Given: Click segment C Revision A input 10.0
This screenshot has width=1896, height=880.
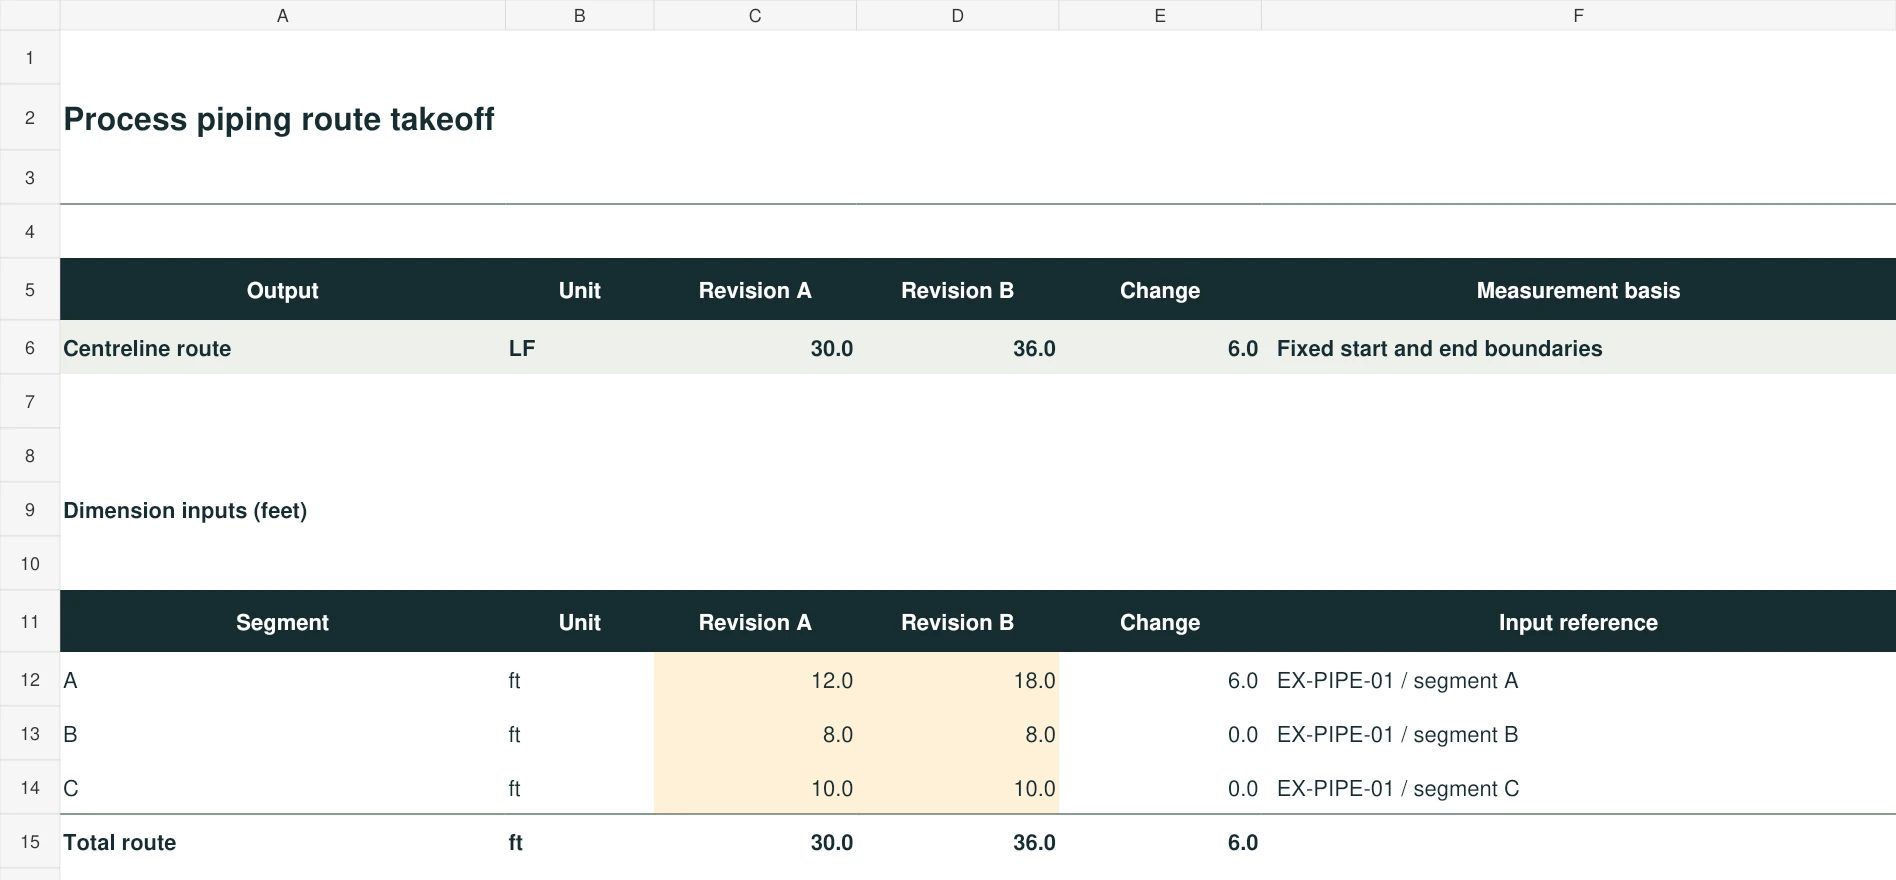Looking at the screenshot, I should pos(755,788).
